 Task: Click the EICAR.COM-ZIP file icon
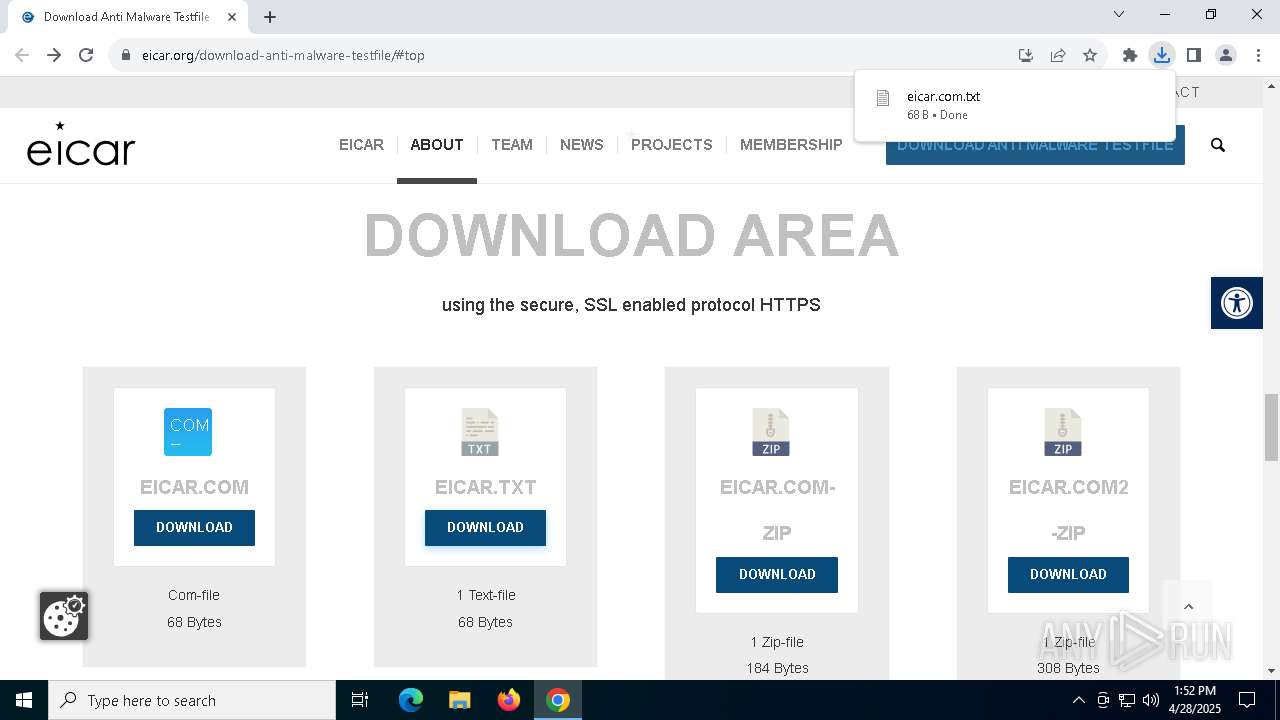point(771,432)
